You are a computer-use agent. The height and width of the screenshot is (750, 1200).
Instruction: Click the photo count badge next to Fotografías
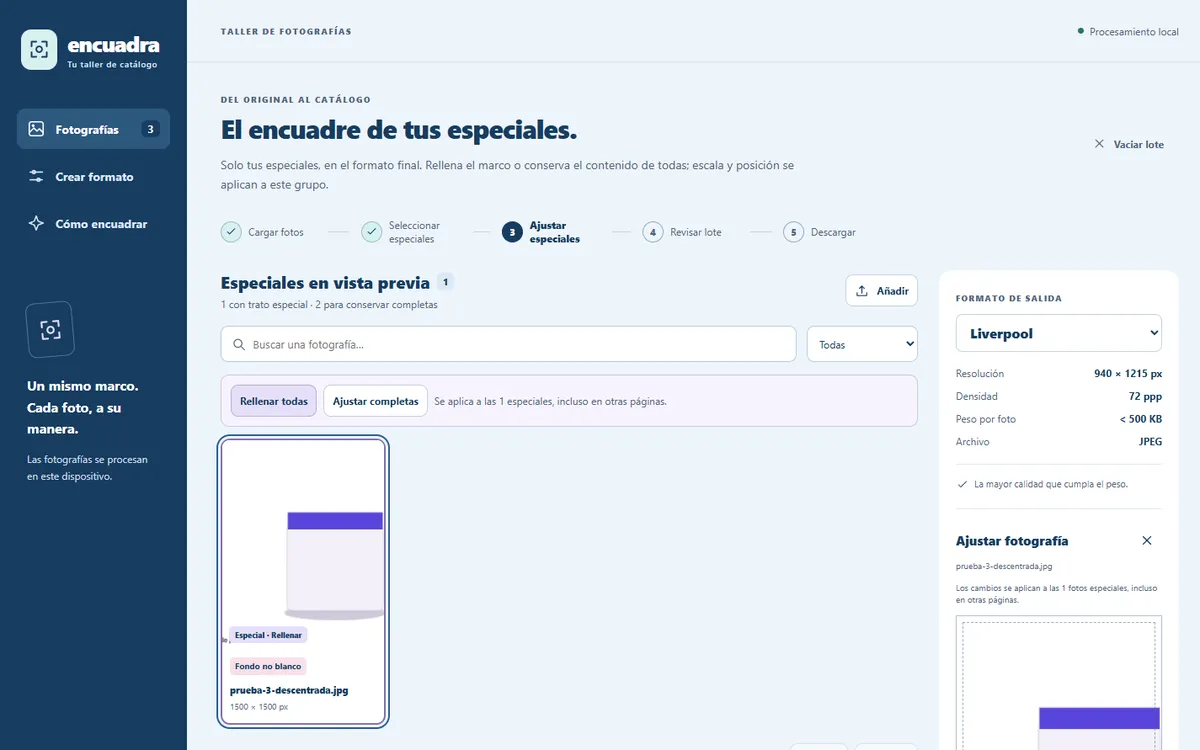150,129
